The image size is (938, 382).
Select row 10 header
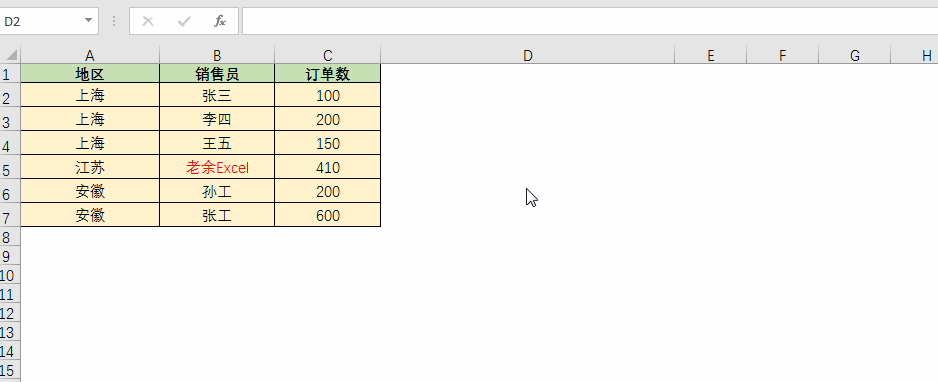10,275
